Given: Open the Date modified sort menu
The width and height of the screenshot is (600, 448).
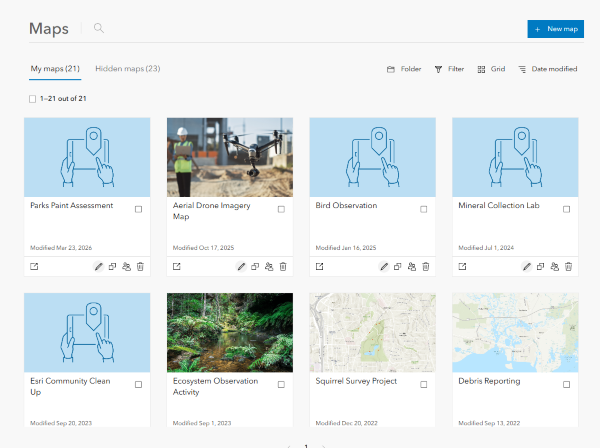Looking at the screenshot, I should click(x=548, y=69).
